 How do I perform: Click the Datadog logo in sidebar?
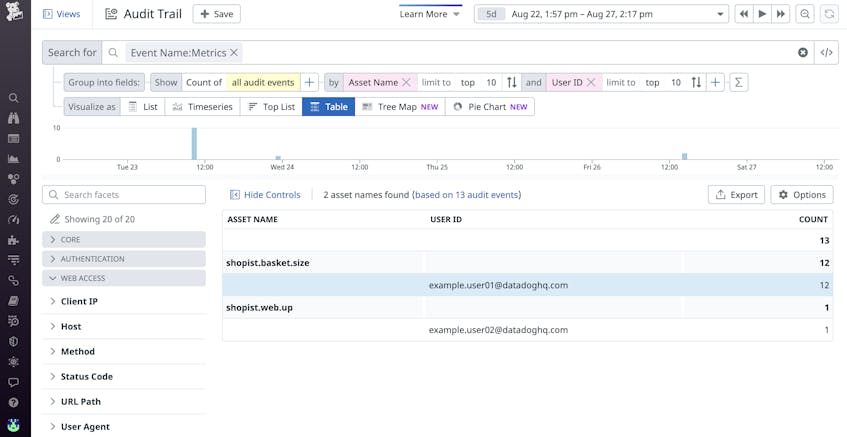pos(14,11)
